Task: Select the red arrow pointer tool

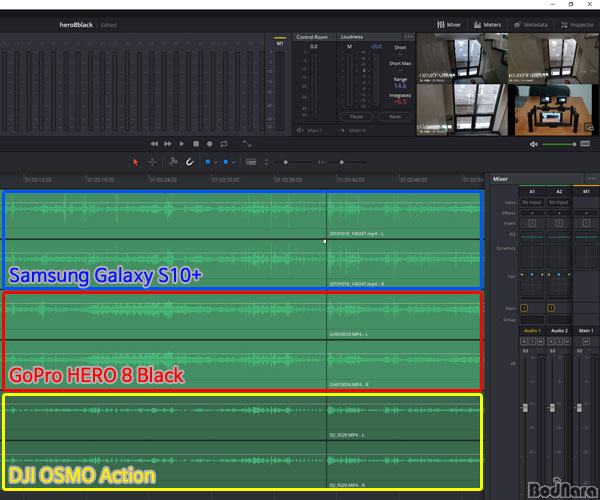Action: [135, 162]
